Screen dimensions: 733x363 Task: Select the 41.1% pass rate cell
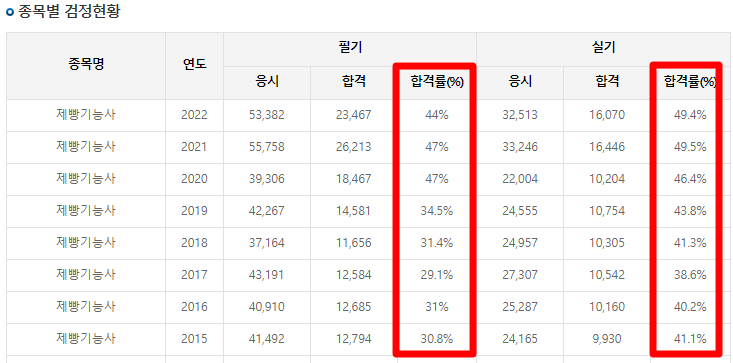tap(691, 339)
